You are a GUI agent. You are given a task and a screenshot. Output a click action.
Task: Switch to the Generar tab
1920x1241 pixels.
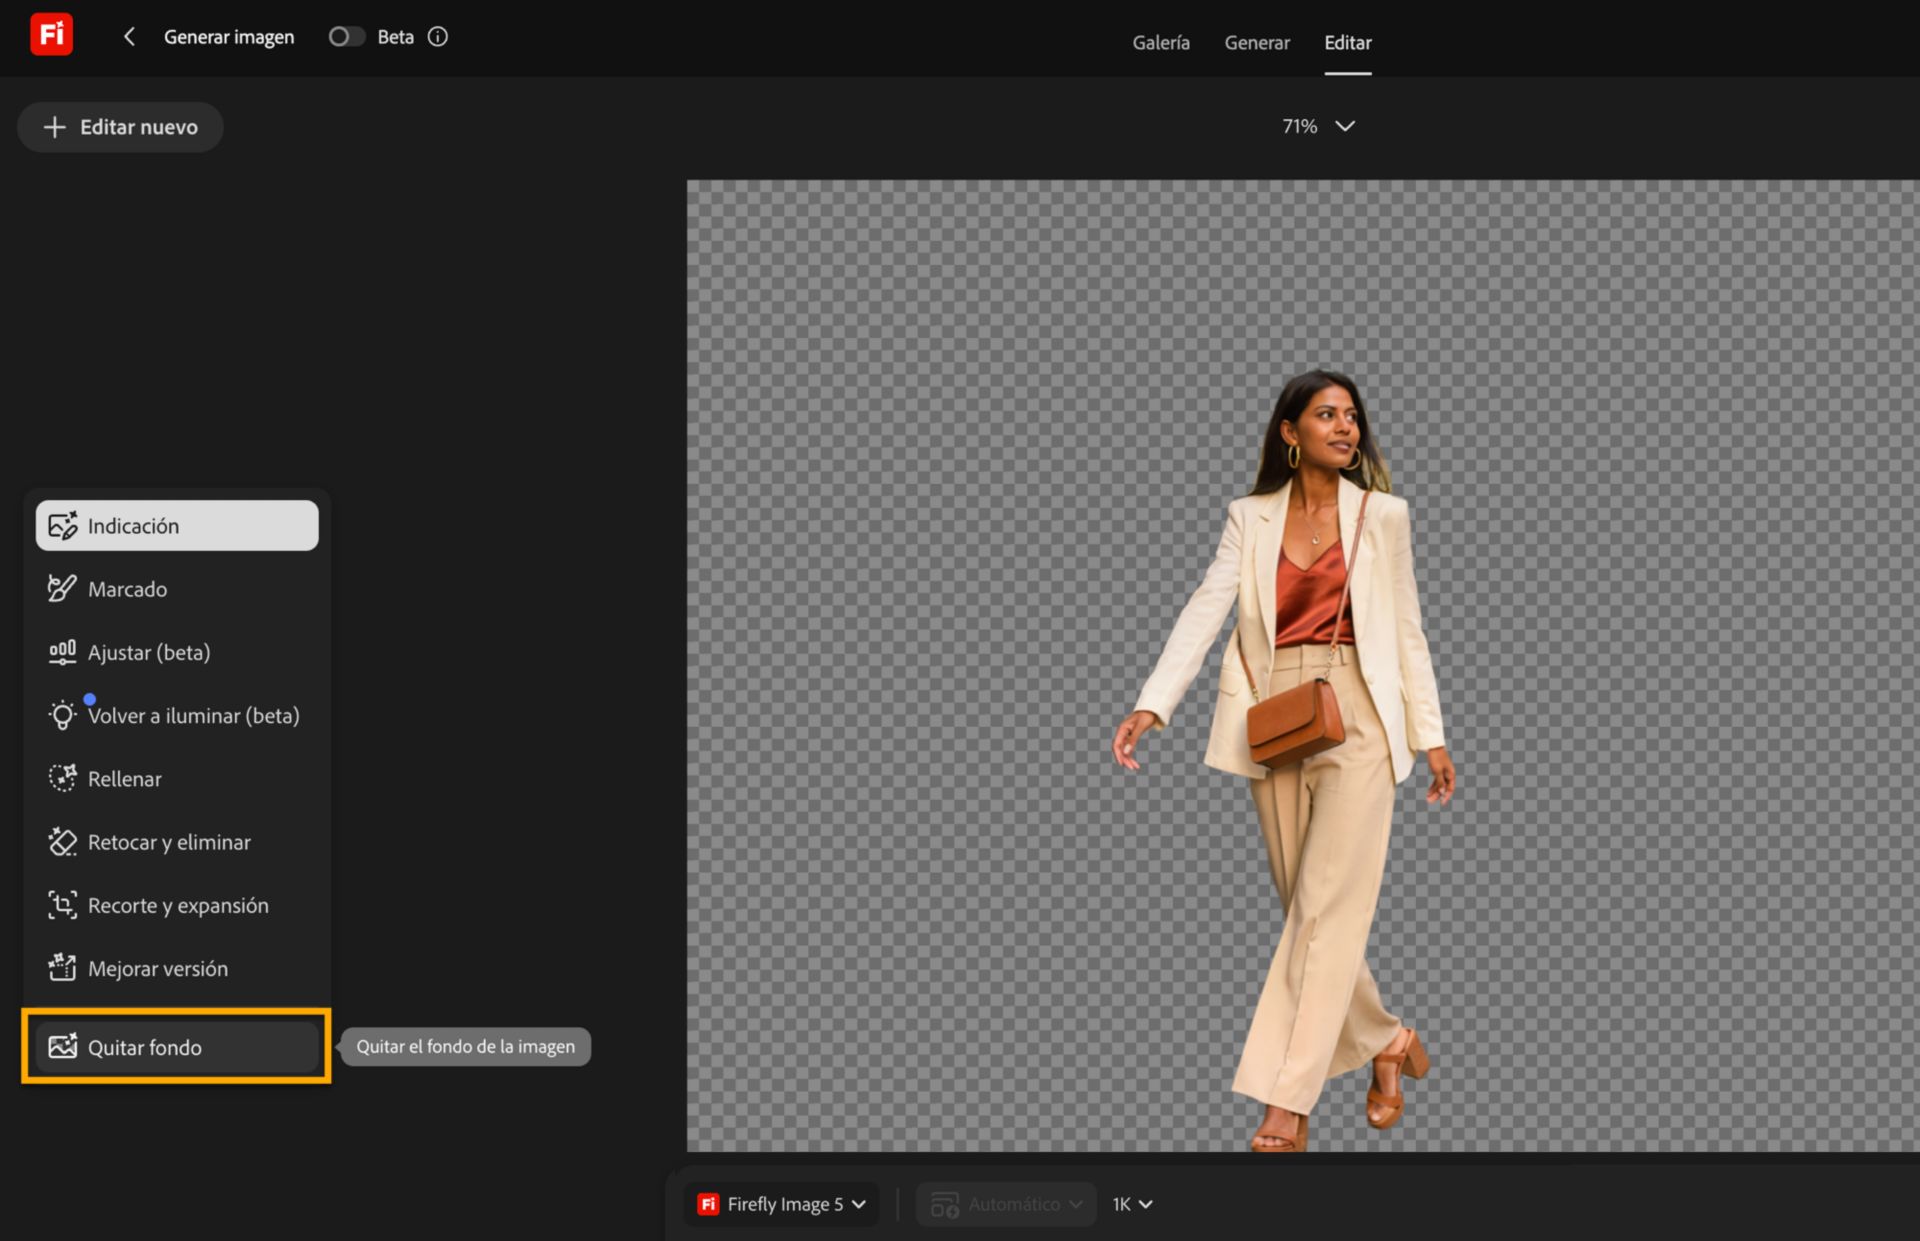pyautogui.click(x=1257, y=43)
